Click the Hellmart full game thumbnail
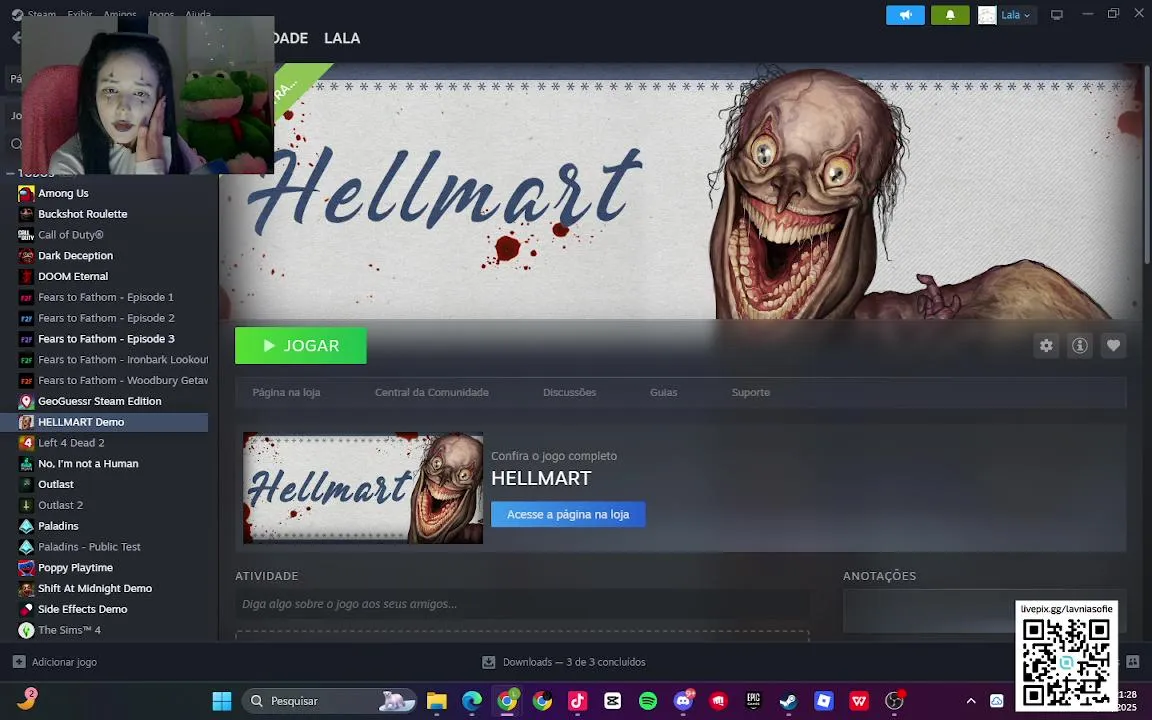This screenshot has height=720, width=1152. pyautogui.click(x=363, y=488)
